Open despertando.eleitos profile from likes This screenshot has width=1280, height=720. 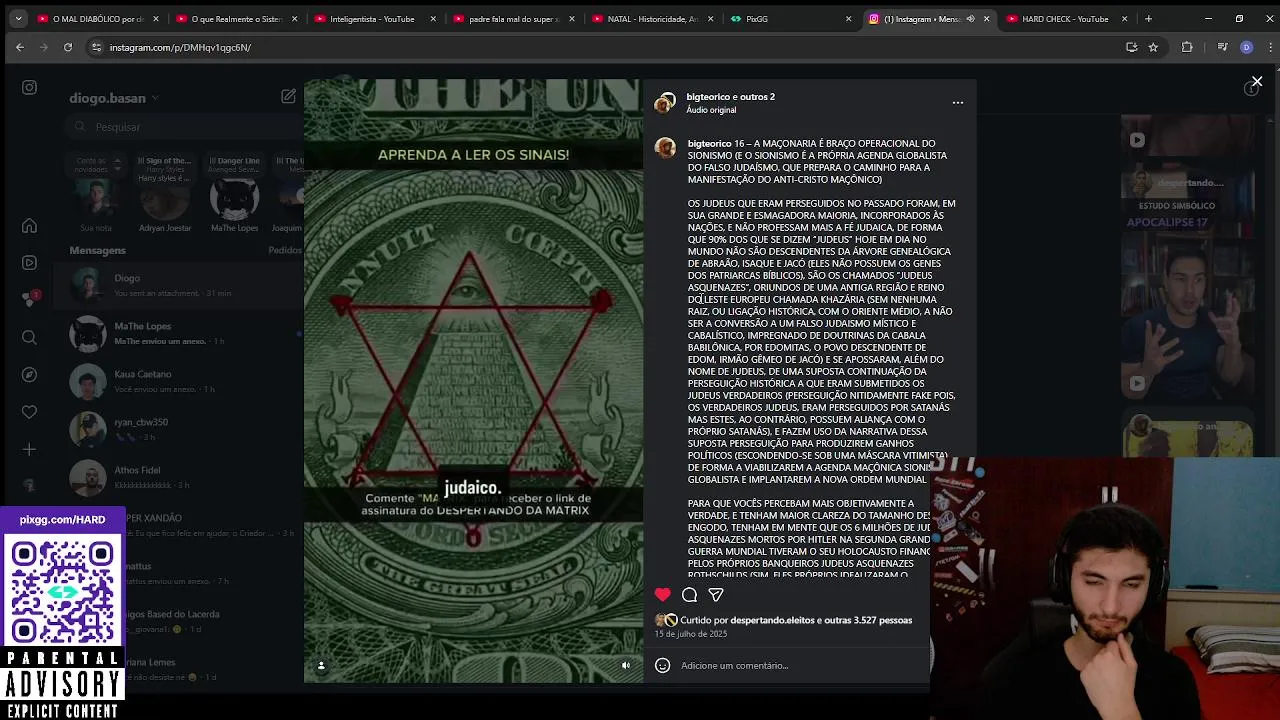(x=772, y=620)
